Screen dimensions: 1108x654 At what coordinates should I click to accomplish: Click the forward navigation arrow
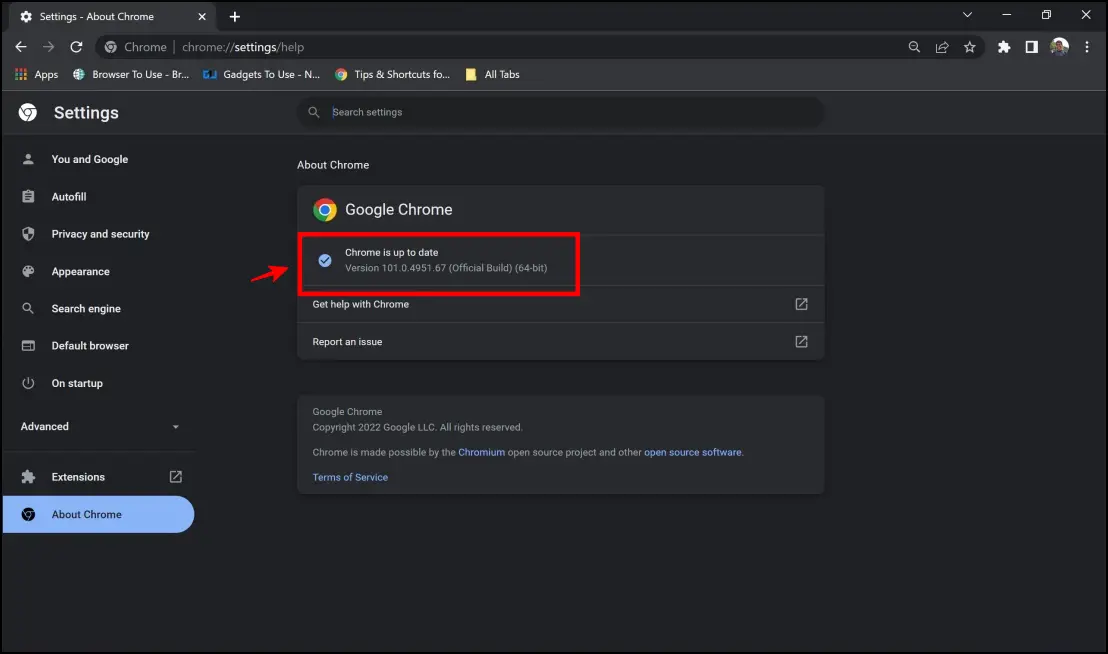pos(48,47)
